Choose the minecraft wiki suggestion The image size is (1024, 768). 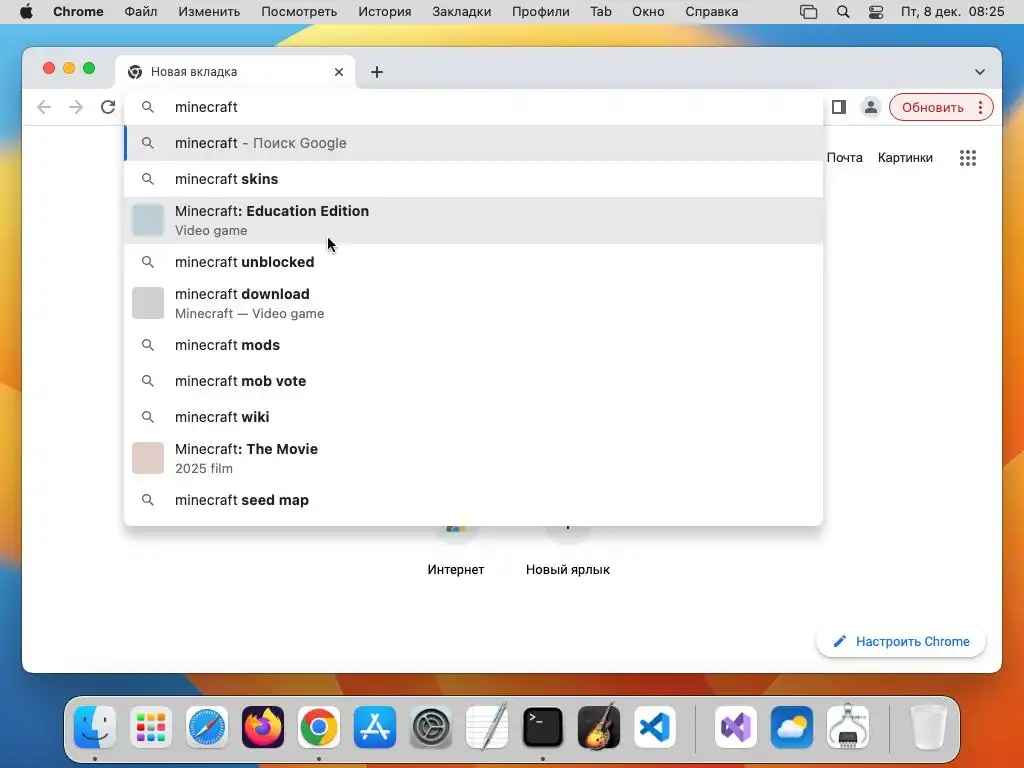tap(473, 417)
